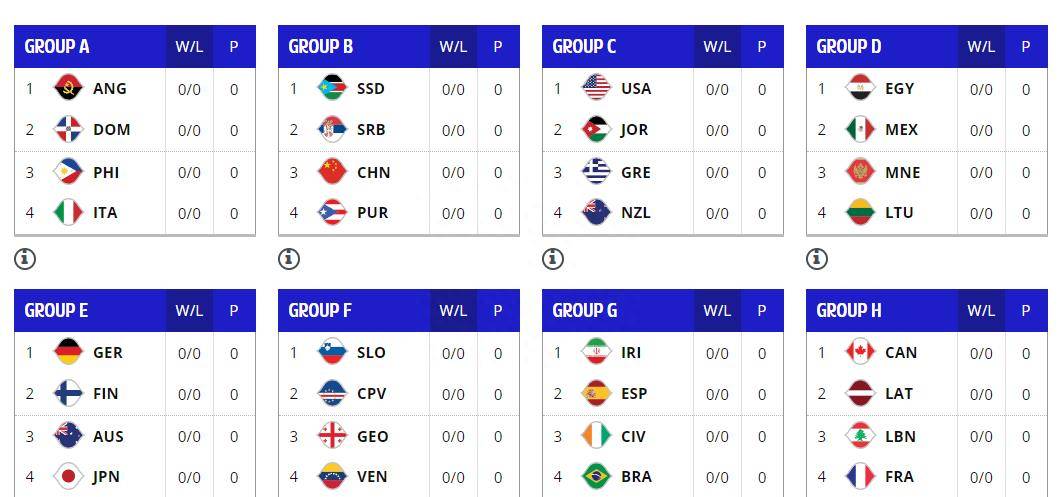
Task: Open the Group D info icon
Action: pyautogui.click(x=817, y=259)
